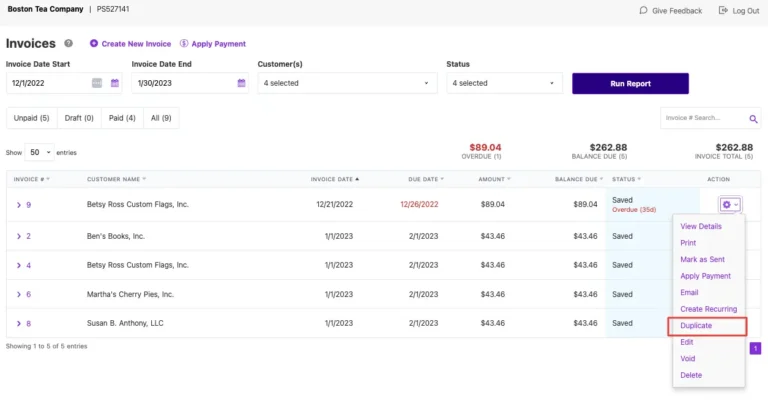Click the Give Feedback link
This screenshot has height=409, width=768.
(676, 11)
